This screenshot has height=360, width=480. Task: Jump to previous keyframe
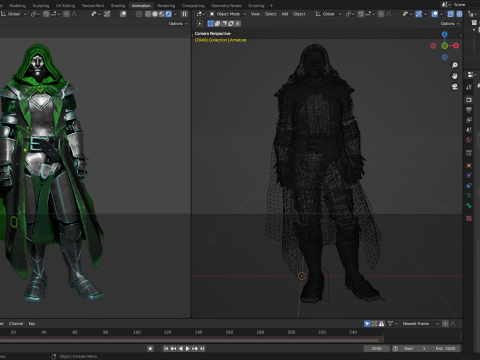(x=173, y=349)
